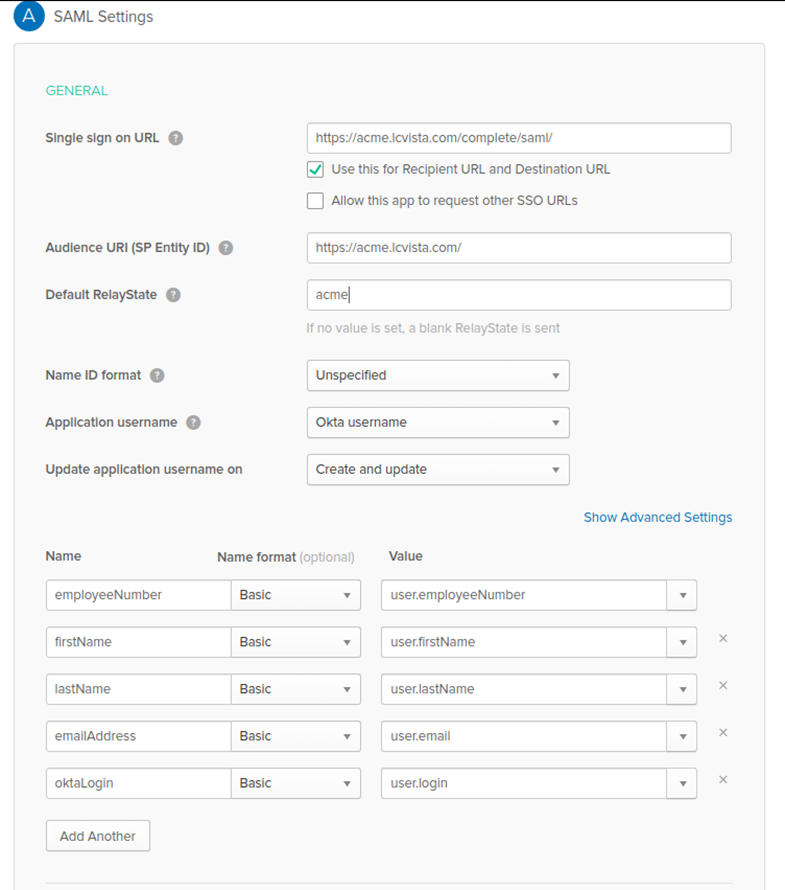Screen dimensions: 785x890
Task: Click help icon next to Single sign on URL
Action: coord(176,138)
